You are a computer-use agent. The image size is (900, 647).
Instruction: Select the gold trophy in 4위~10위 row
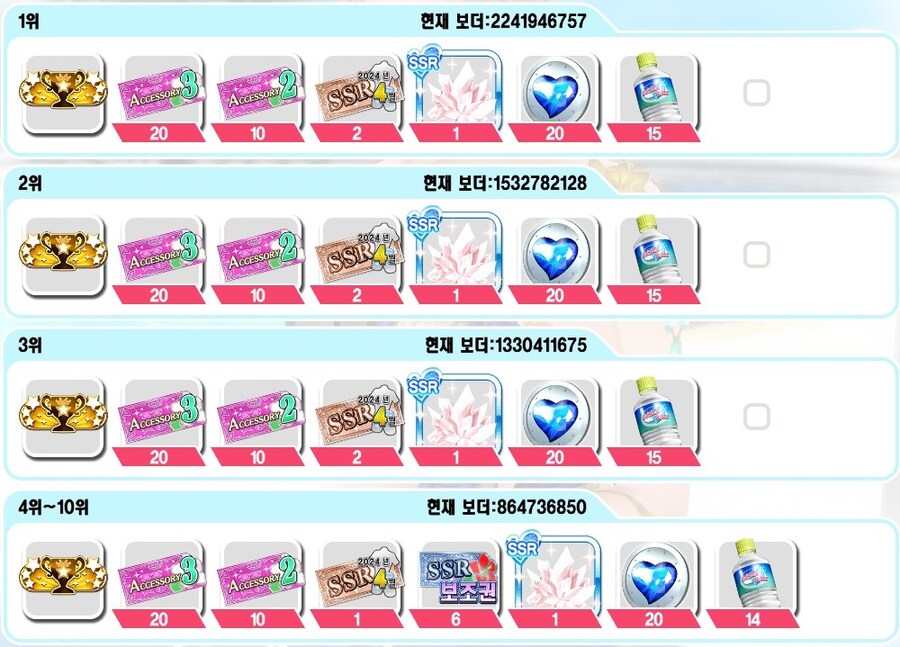click(63, 580)
